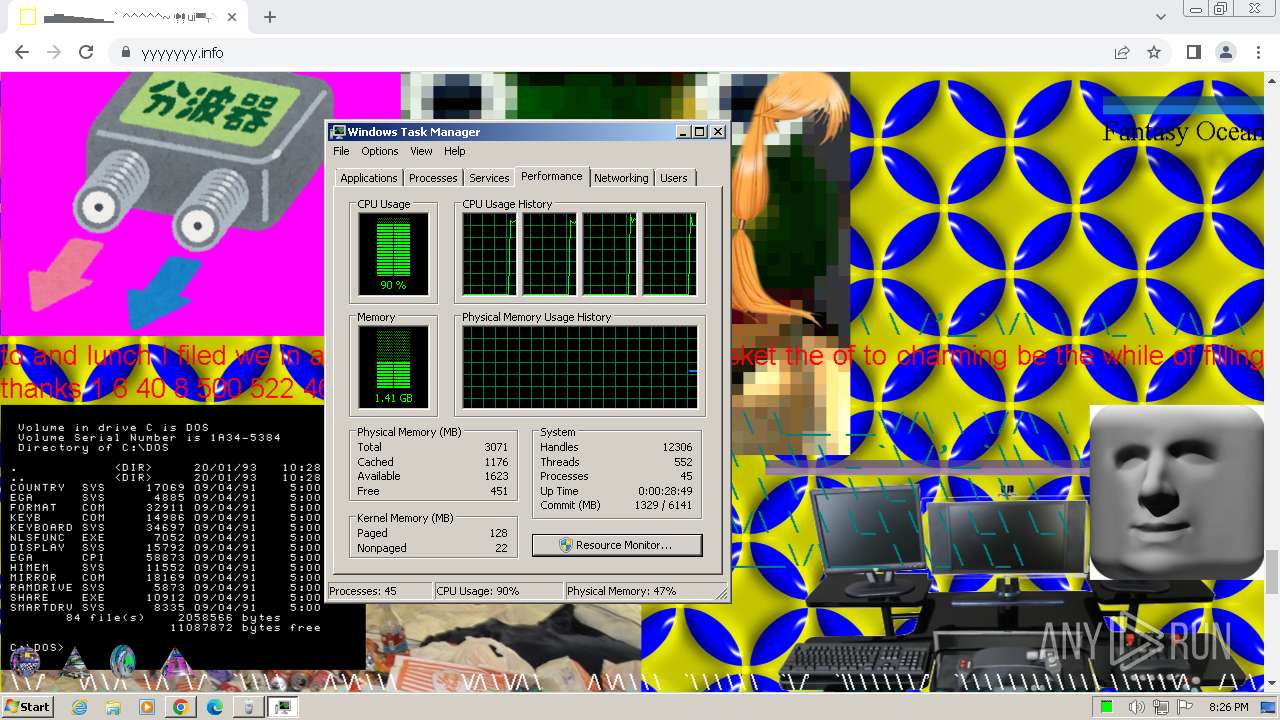Click the Task Manager title bar icon

tap(338, 132)
